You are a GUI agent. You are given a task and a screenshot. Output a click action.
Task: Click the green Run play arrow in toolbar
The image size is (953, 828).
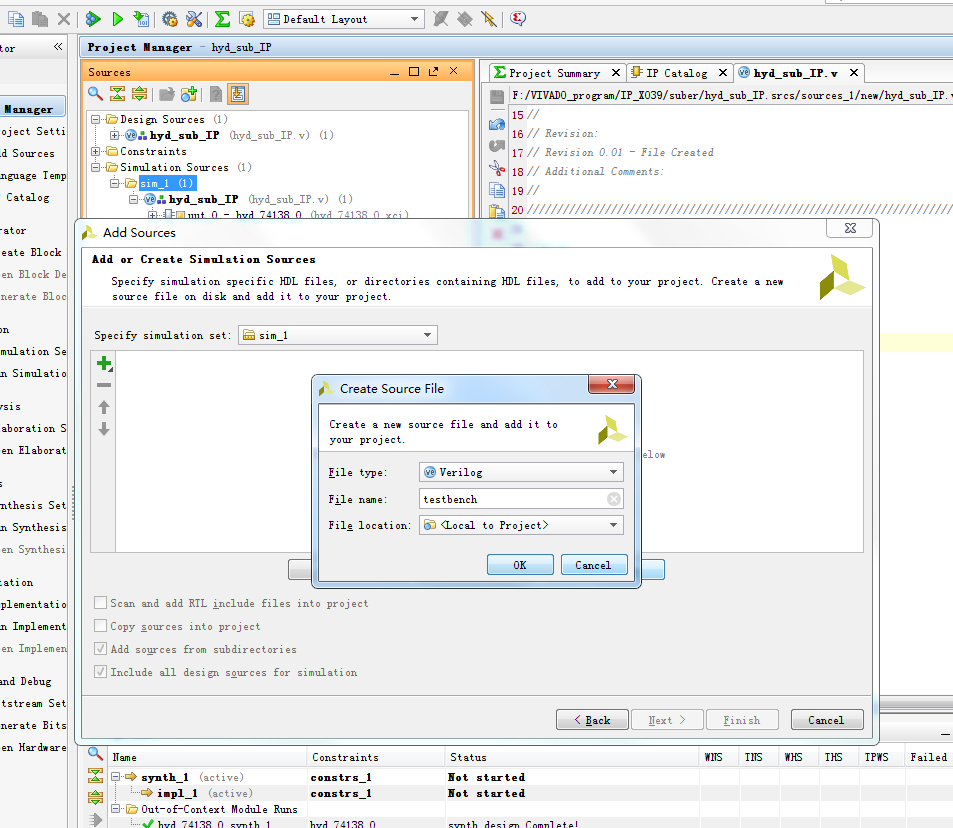click(117, 19)
